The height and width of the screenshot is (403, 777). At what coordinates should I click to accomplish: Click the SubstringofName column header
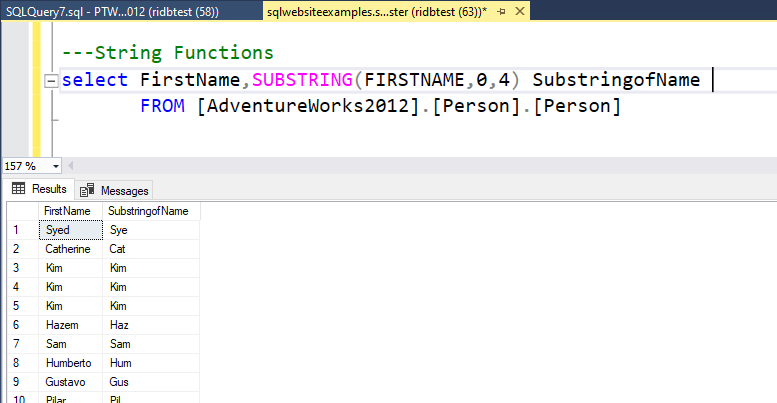(151, 211)
